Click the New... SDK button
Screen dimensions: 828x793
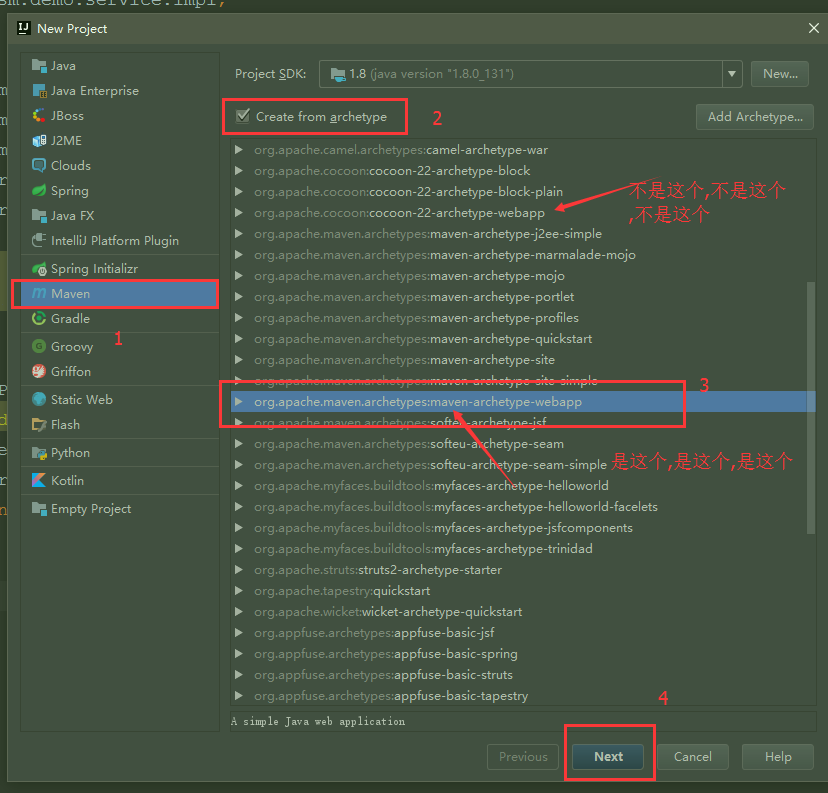pos(780,74)
